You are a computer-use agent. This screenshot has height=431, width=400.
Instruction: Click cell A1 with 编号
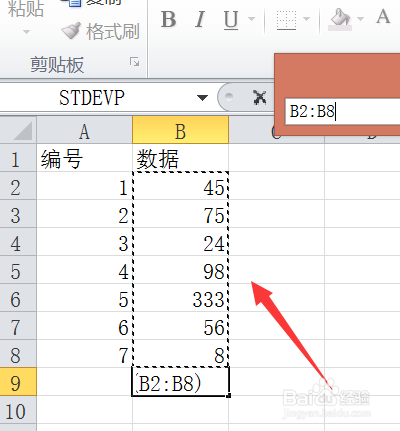[84, 158]
